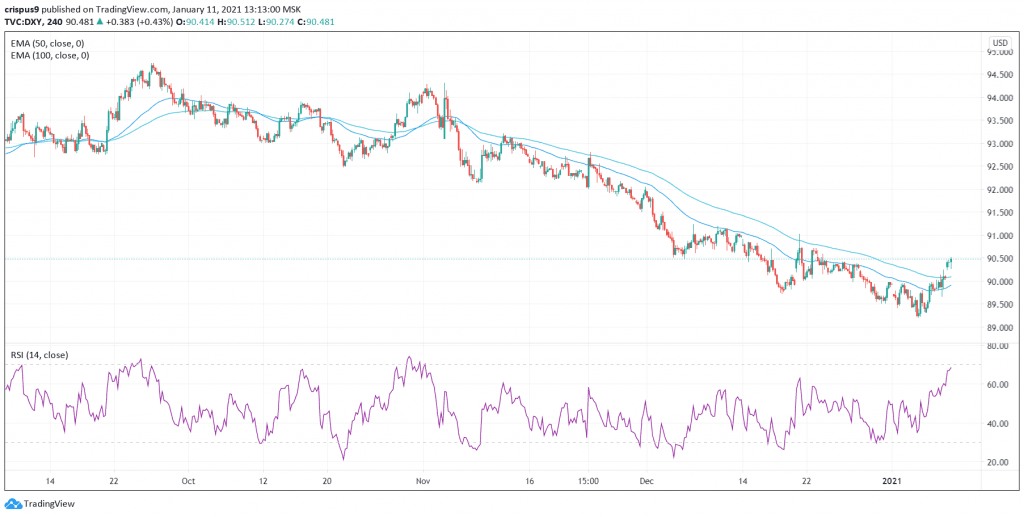
Task: Click the 20 date label on time axis
Action: click(328, 481)
